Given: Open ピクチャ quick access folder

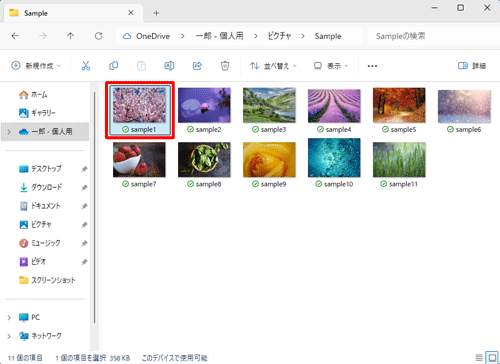Looking at the screenshot, I should (x=35, y=225).
